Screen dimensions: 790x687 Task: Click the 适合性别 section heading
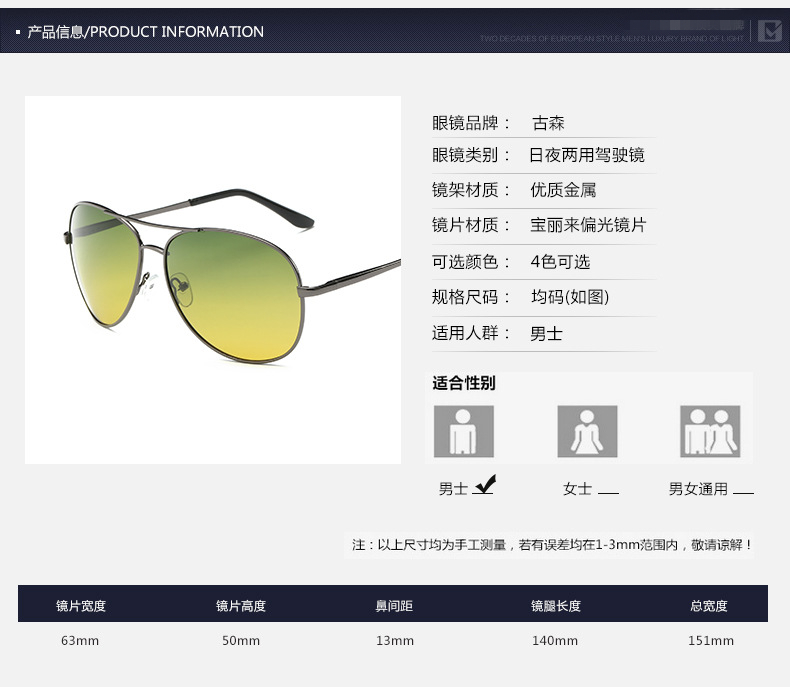464,383
